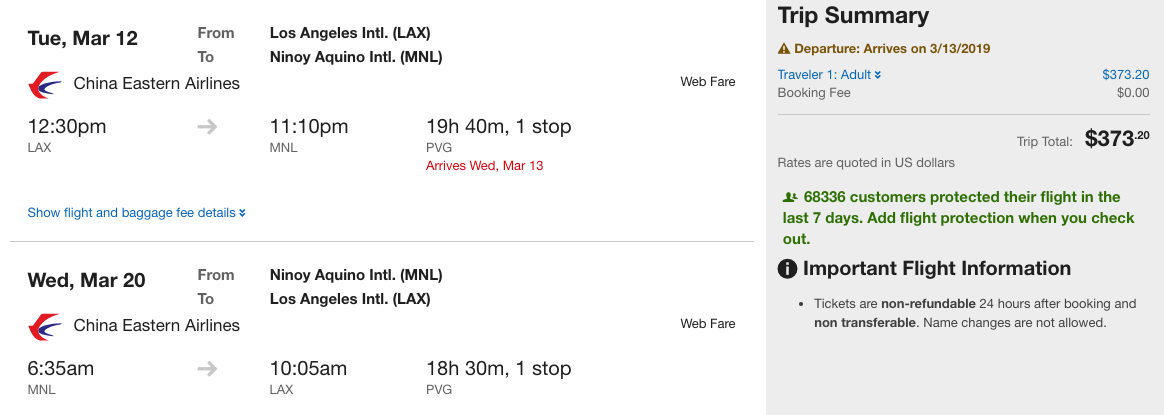Click the Important Flight Information info icon
This screenshot has width=1164, height=415.
(x=788, y=269)
